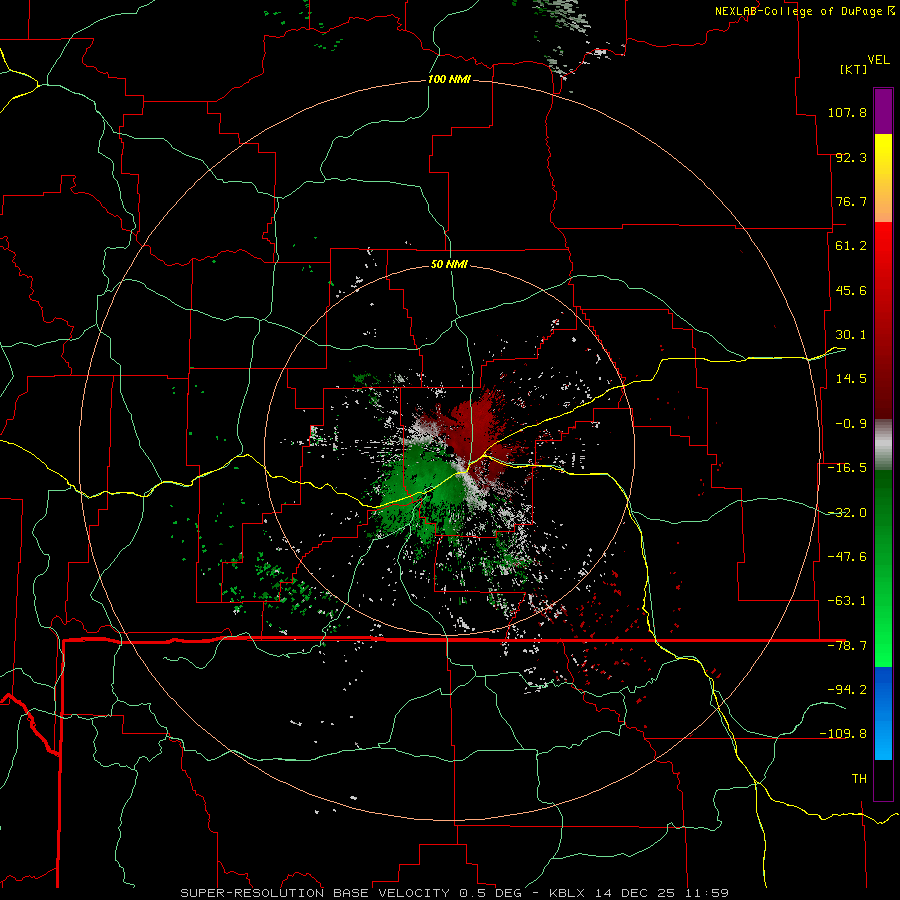Click the 76.7 velocity scale value
This screenshot has height=900, width=900.
pos(851,201)
